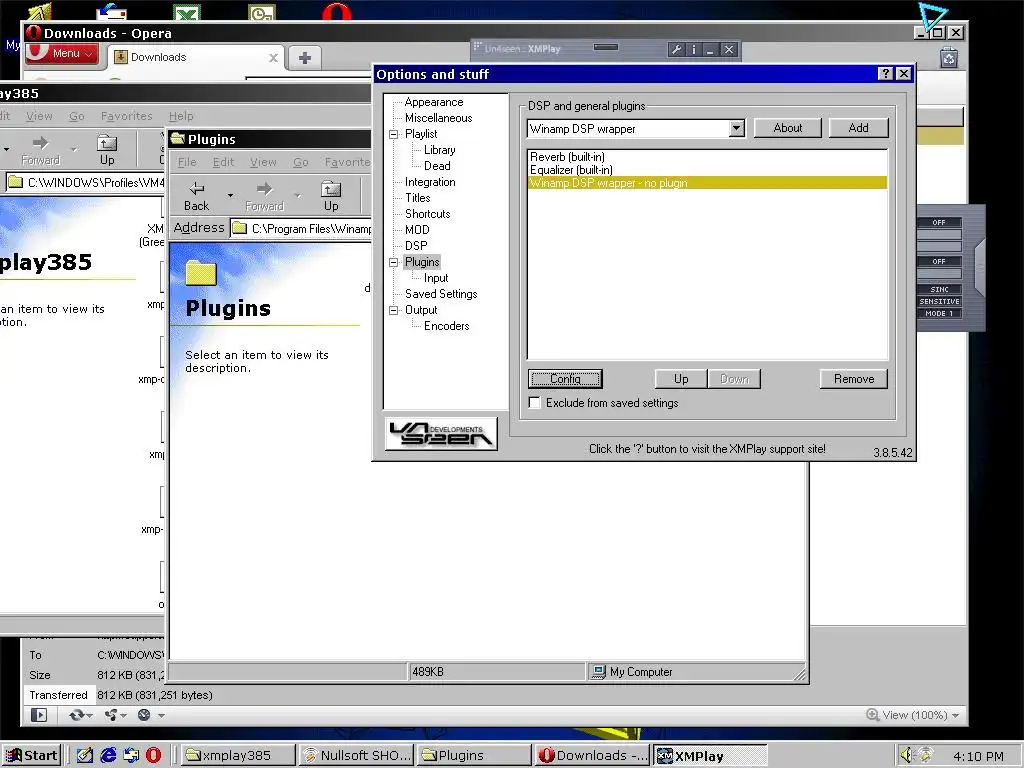Screen dimensions: 1024x768
Task: Close the Downloads tab in Opera
Action: point(274,57)
